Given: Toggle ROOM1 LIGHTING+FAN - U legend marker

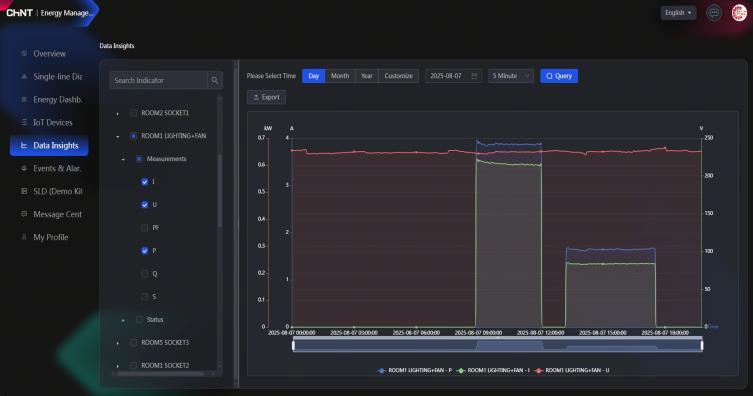Looking at the screenshot, I should [538, 371].
